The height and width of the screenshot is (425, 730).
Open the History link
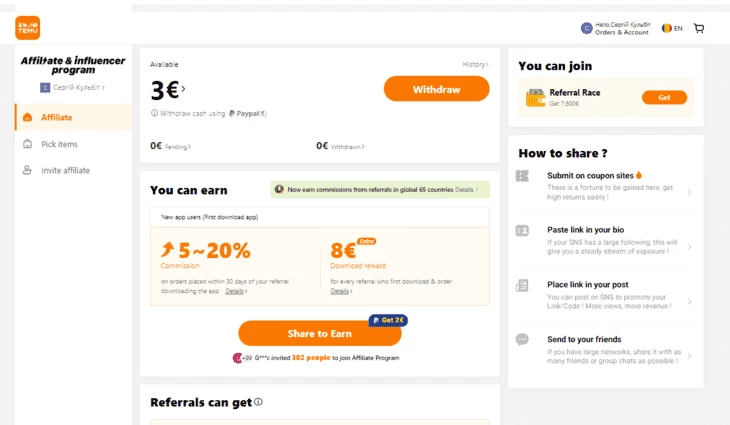pyautogui.click(x=475, y=64)
